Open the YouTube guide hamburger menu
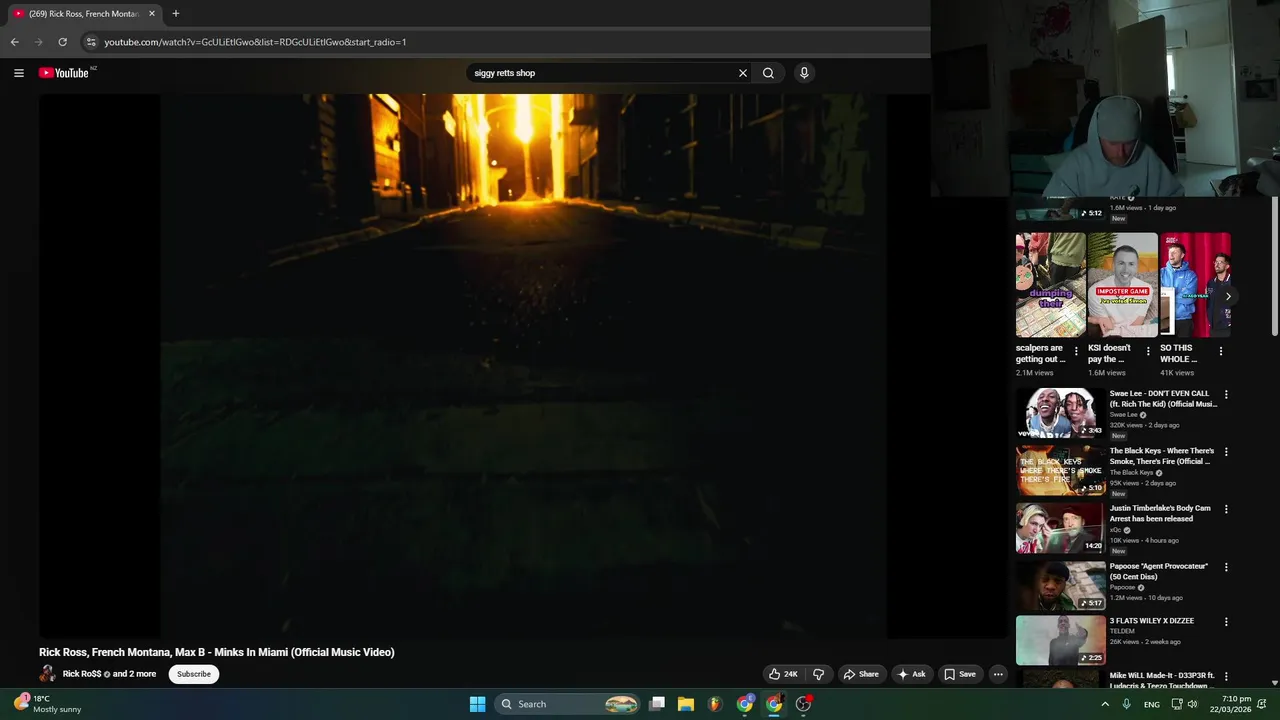Viewport: 1280px width, 720px height. (x=18, y=73)
